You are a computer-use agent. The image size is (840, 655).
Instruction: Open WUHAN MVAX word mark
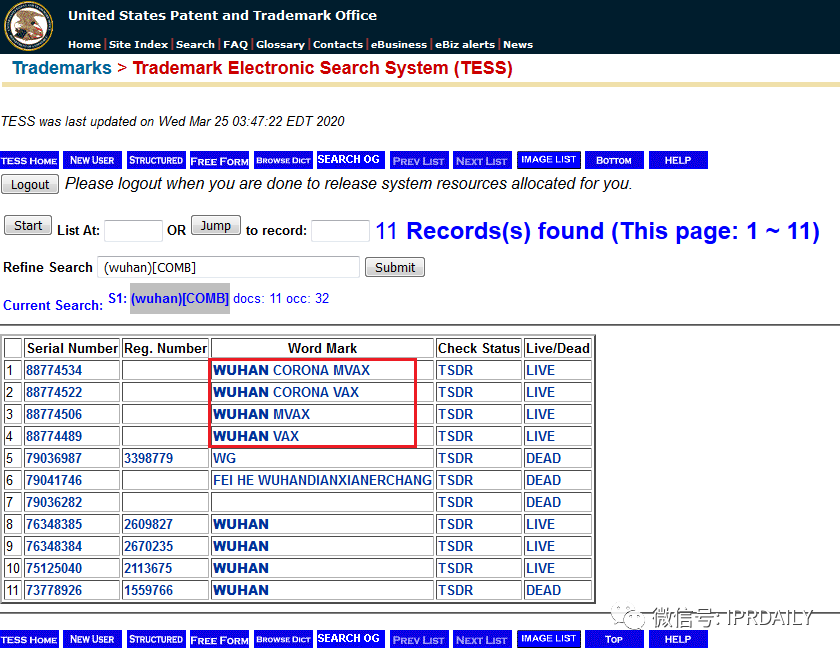click(261, 414)
